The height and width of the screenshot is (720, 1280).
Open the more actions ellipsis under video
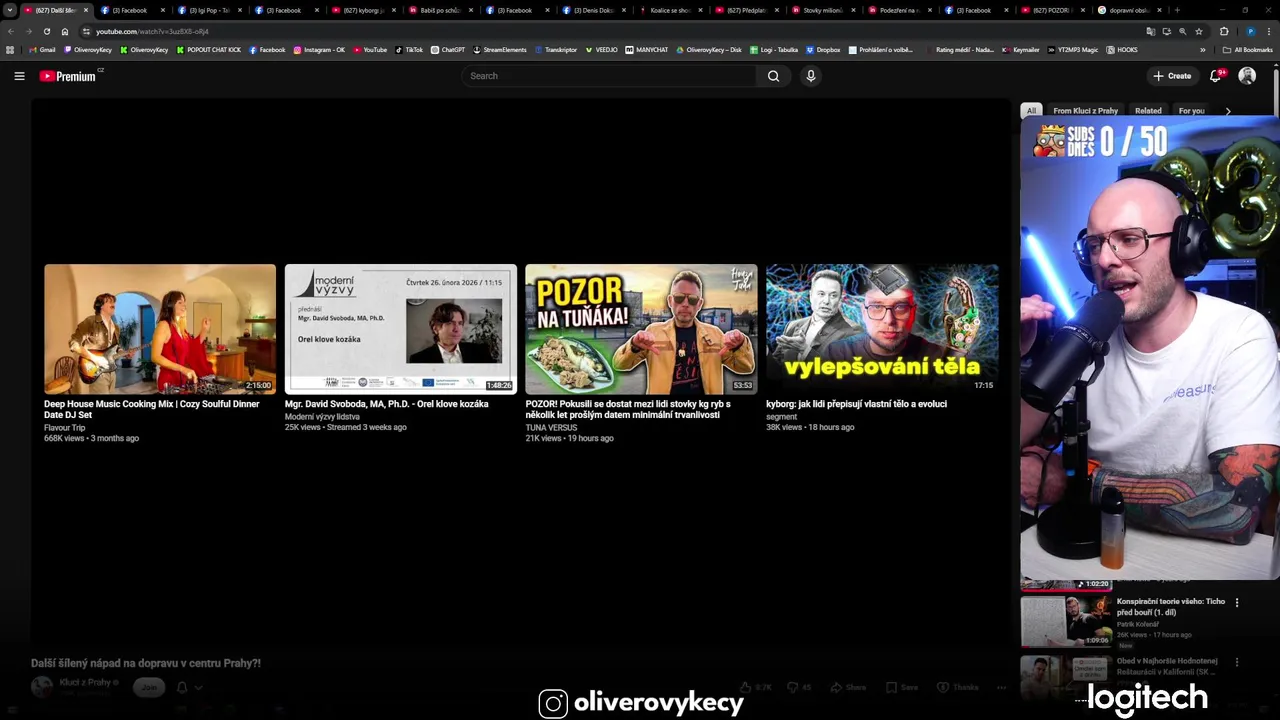click(x=1001, y=687)
